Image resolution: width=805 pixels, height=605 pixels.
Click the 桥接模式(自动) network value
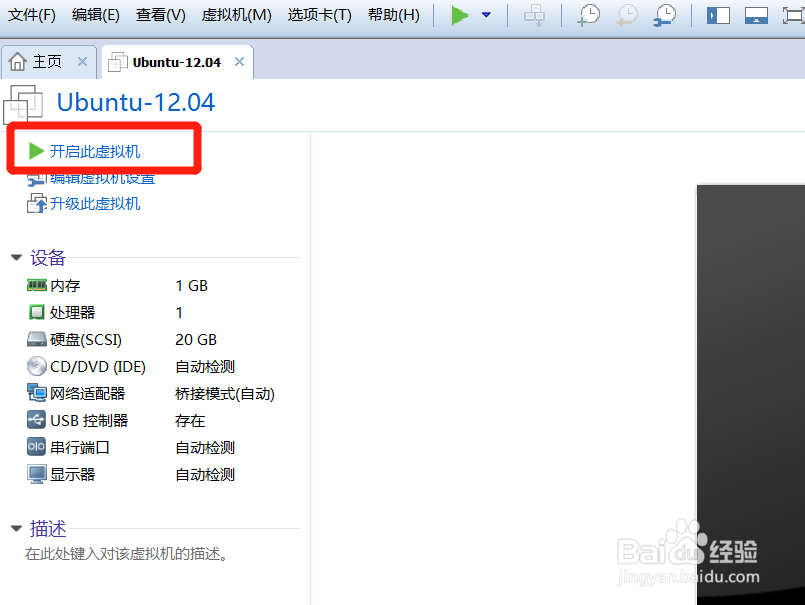point(225,393)
